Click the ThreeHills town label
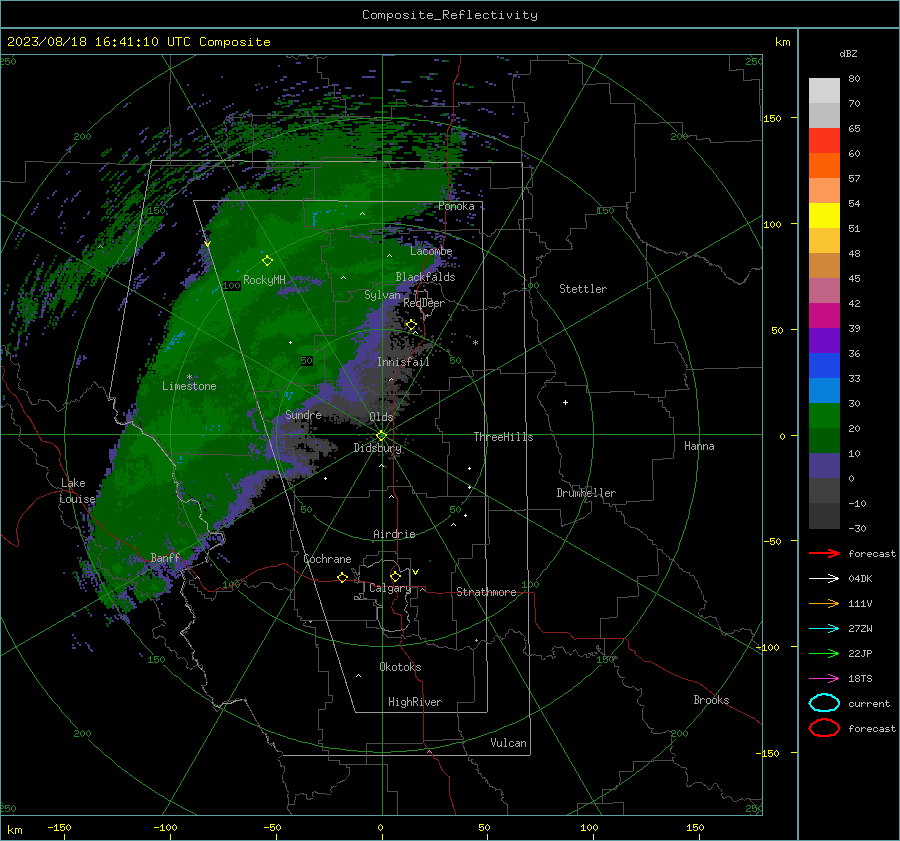The width and height of the screenshot is (900, 841). tap(503, 437)
